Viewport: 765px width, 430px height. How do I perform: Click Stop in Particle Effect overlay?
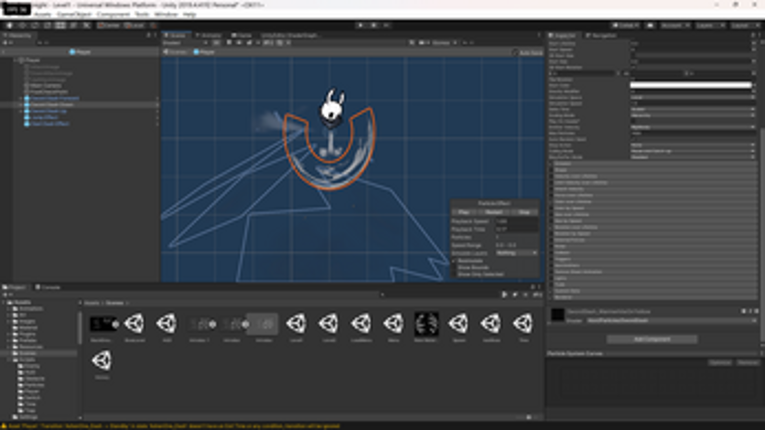(524, 212)
